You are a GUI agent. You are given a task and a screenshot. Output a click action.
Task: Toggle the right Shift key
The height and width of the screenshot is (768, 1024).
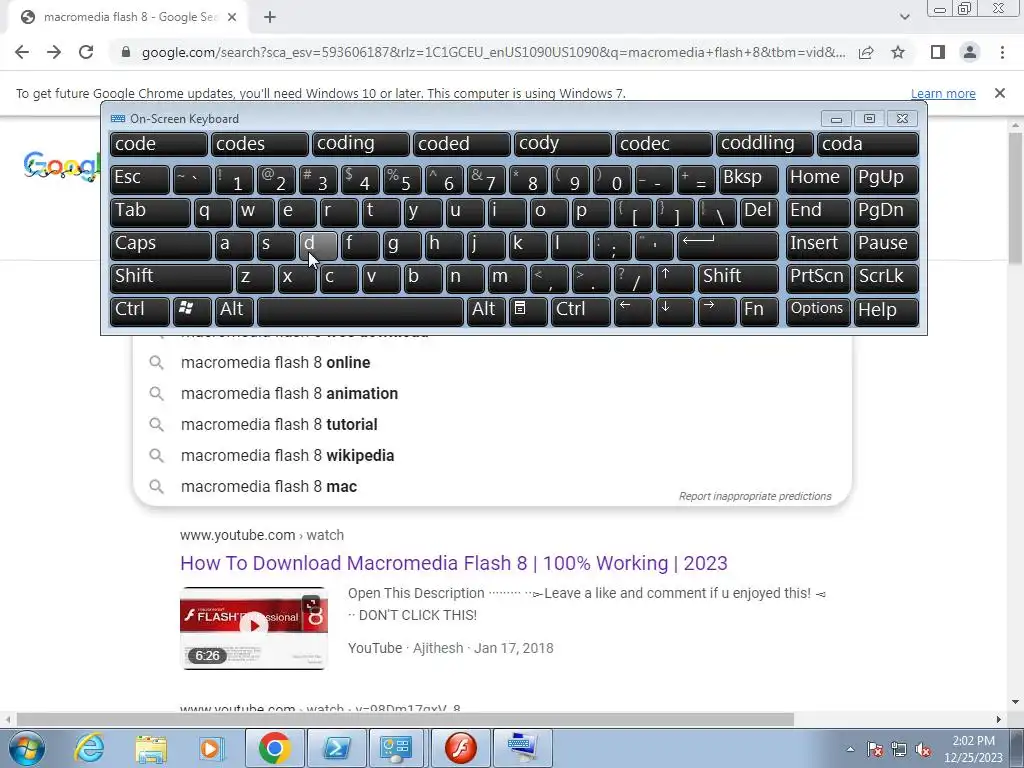pyautogui.click(x=738, y=278)
